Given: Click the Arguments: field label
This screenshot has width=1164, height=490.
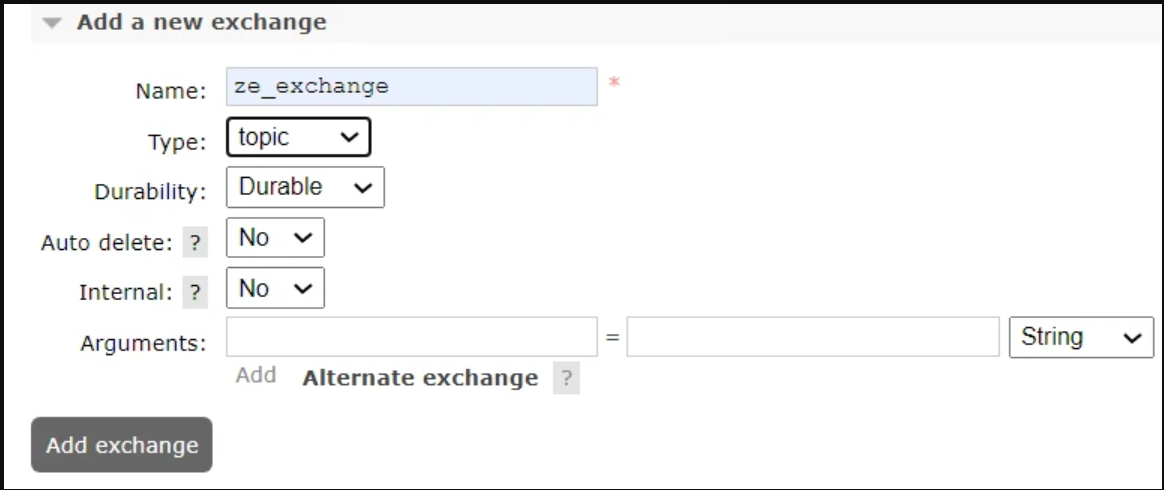Looking at the screenshot, I should tap(143, 343).
